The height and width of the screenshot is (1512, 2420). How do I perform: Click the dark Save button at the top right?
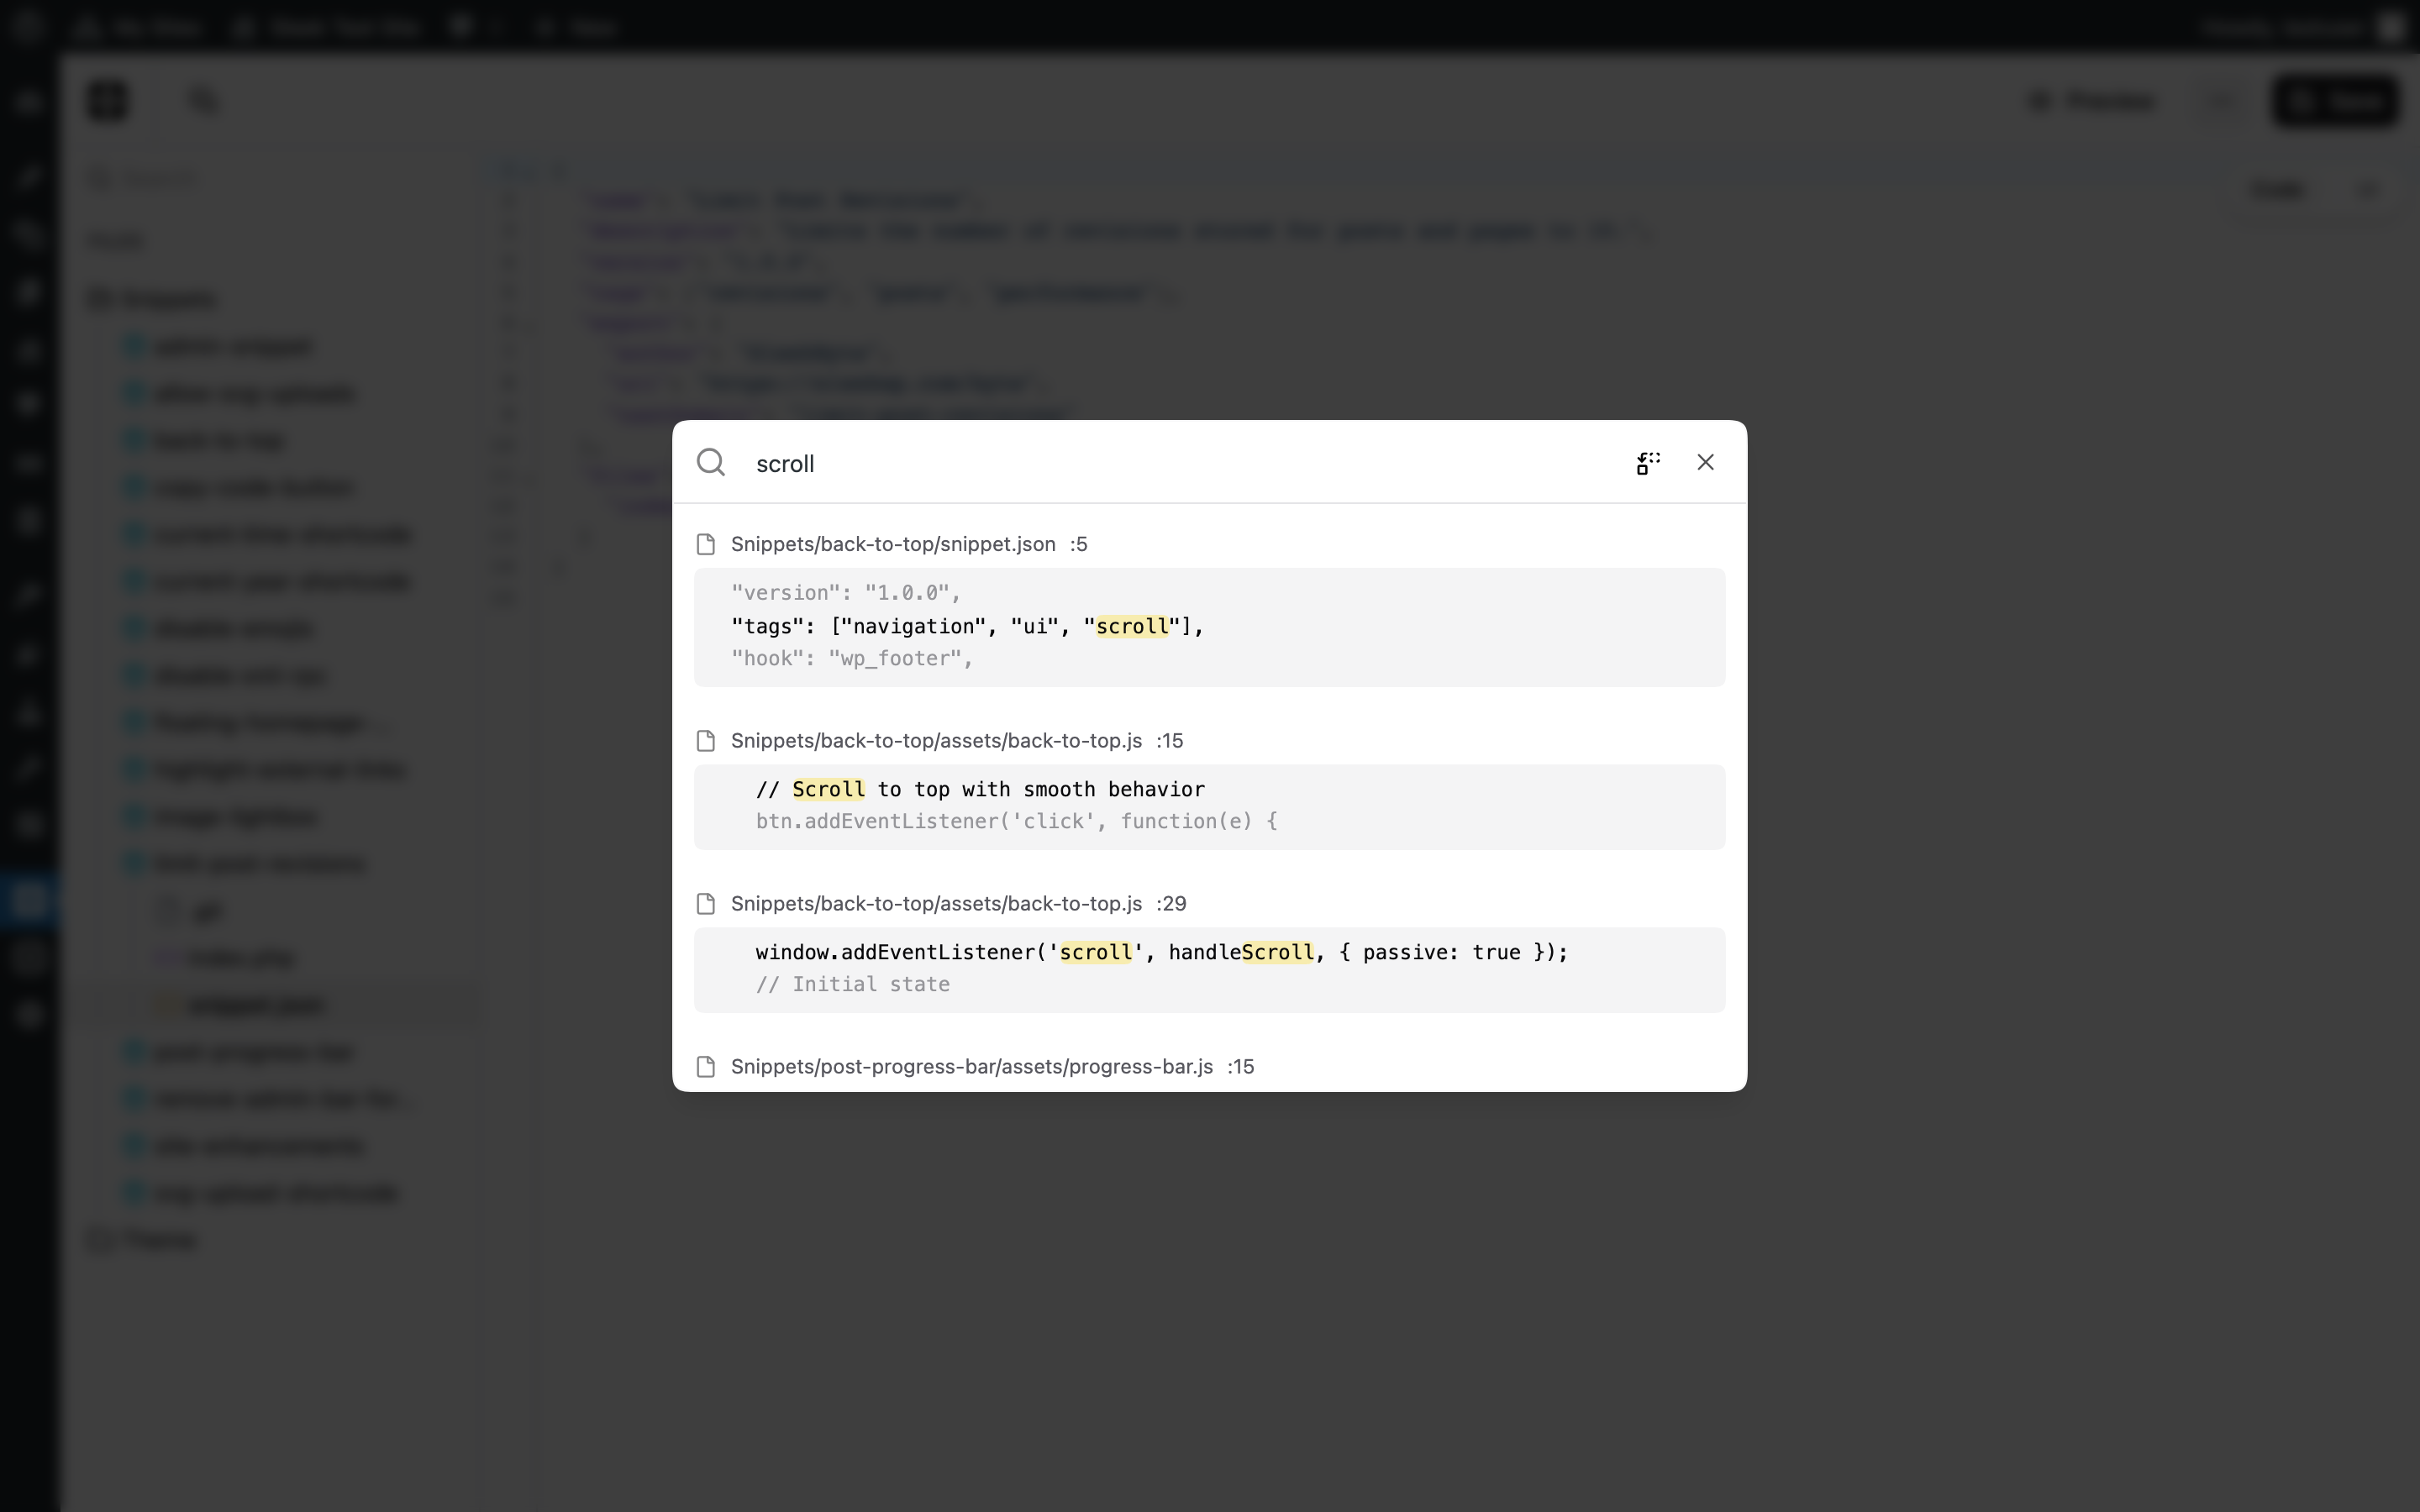(2336, 101)
